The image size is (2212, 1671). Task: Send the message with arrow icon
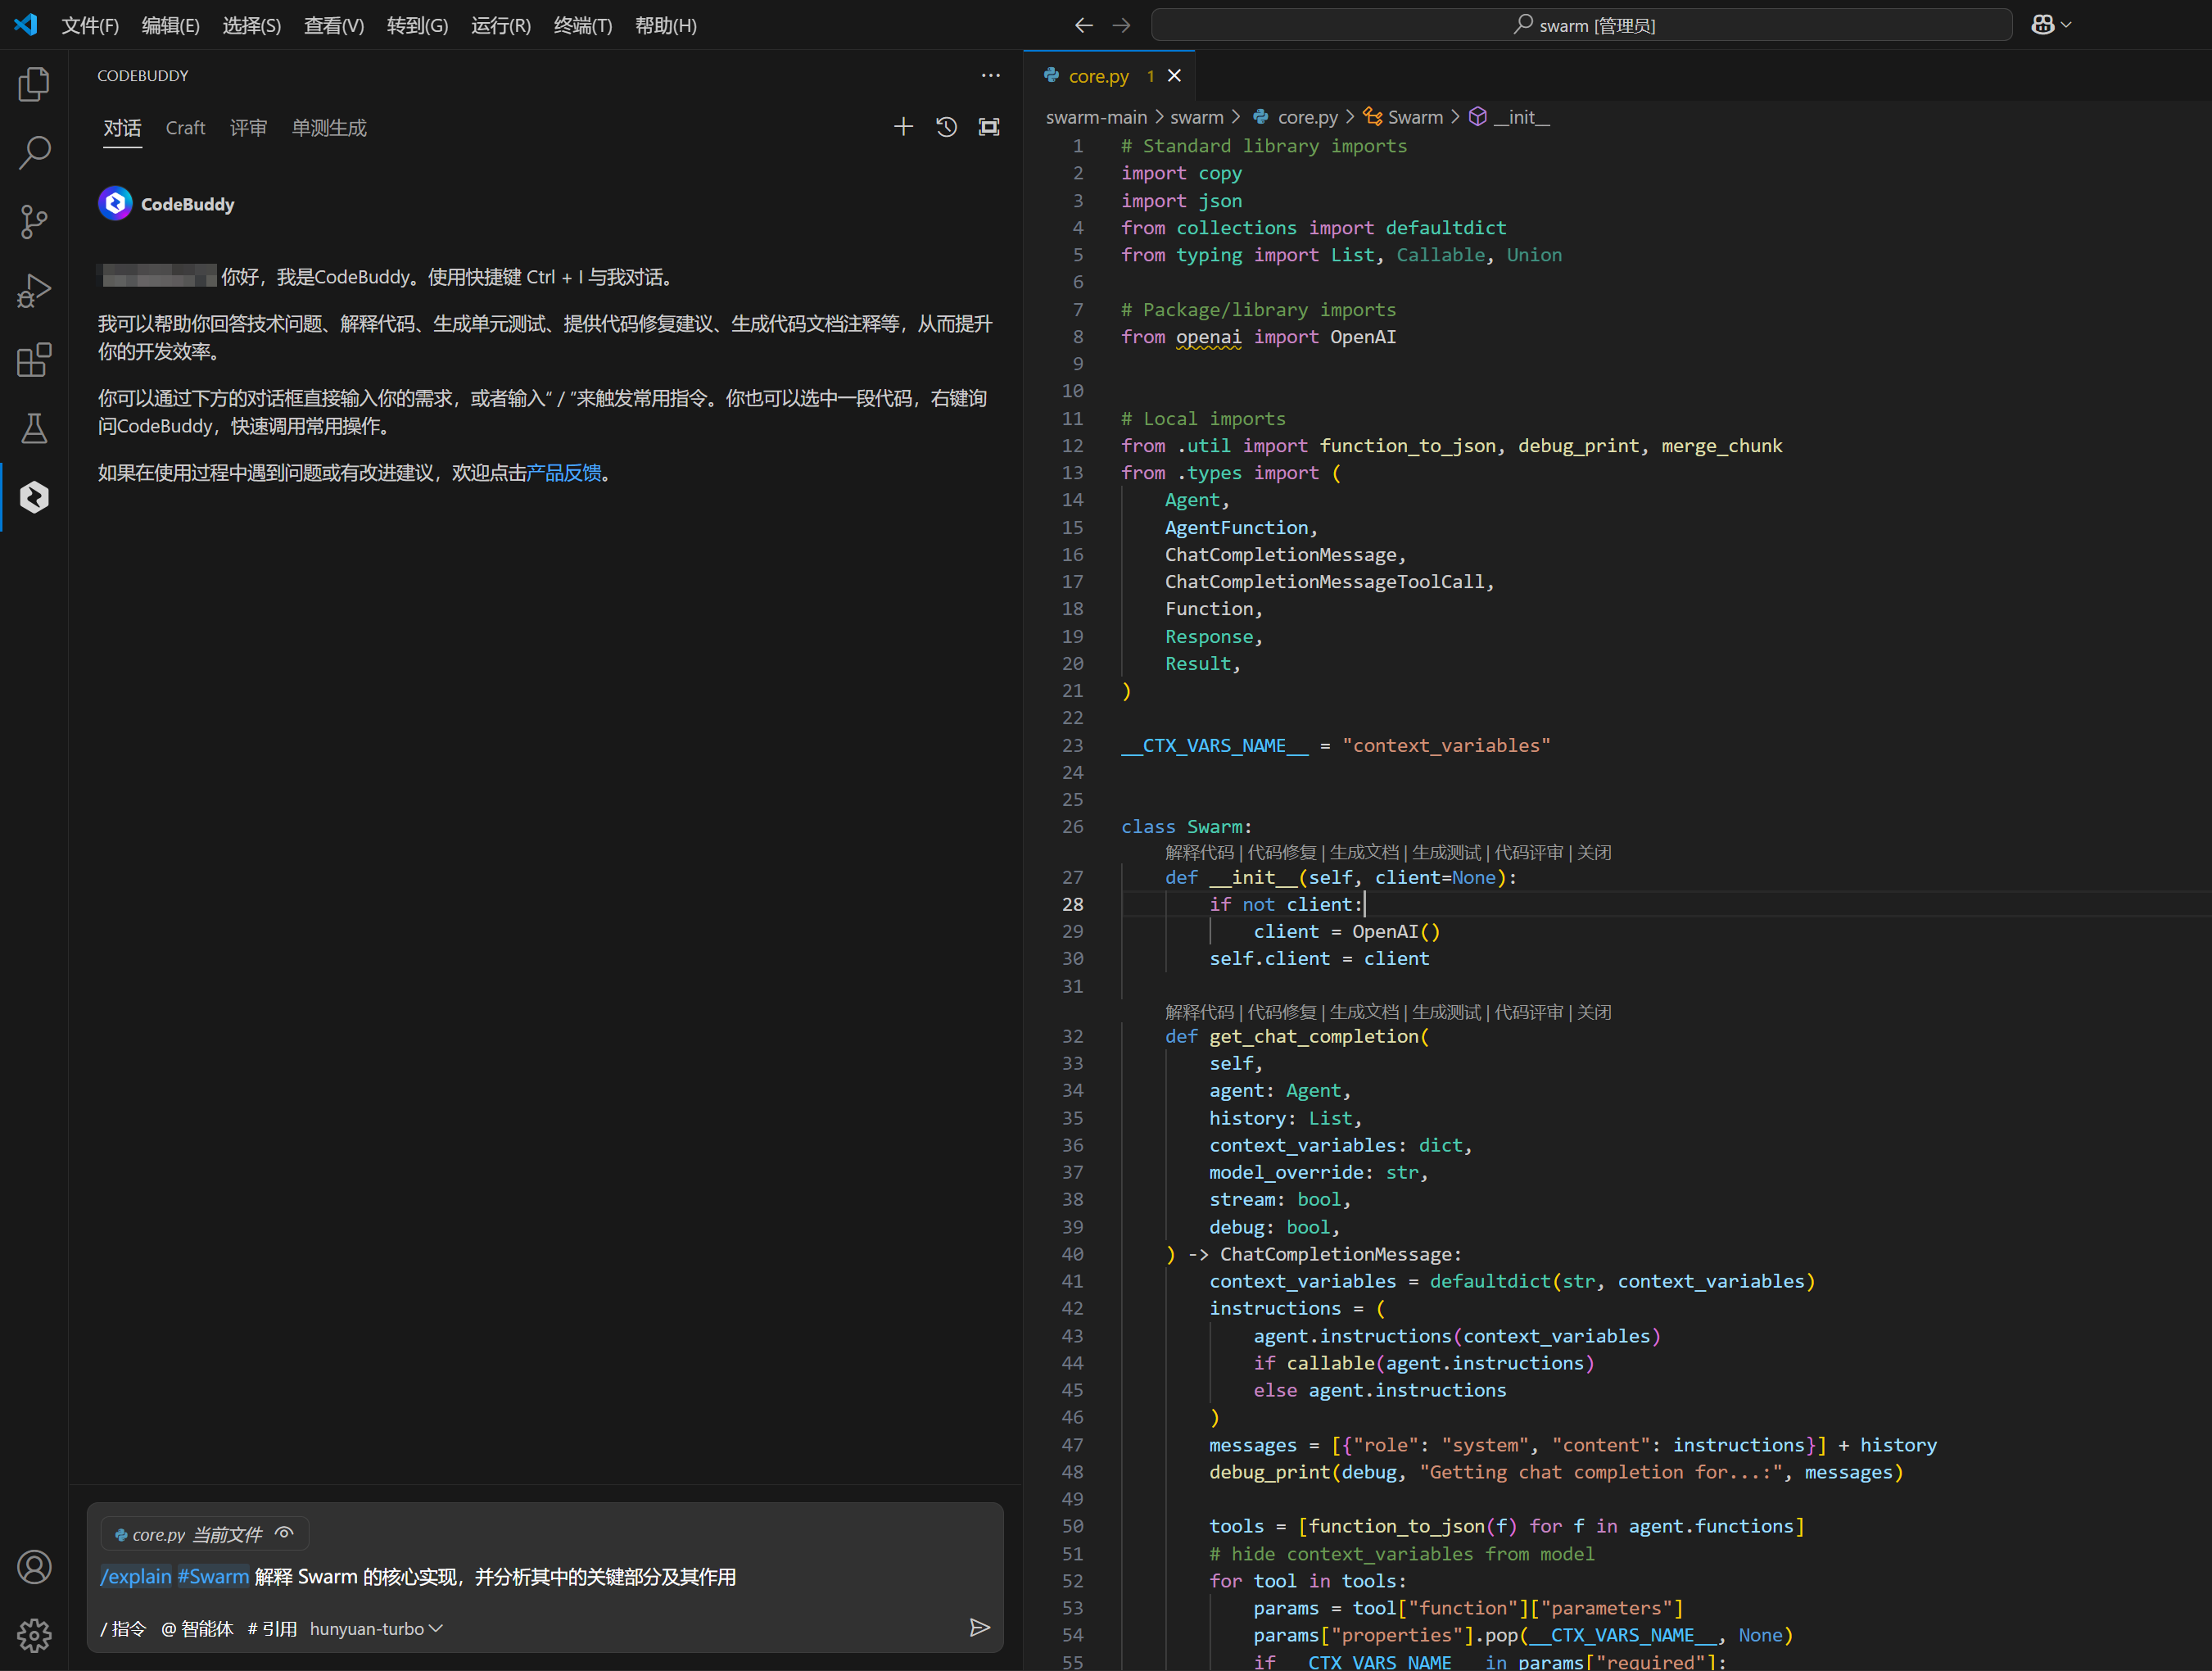[979, 1627]
